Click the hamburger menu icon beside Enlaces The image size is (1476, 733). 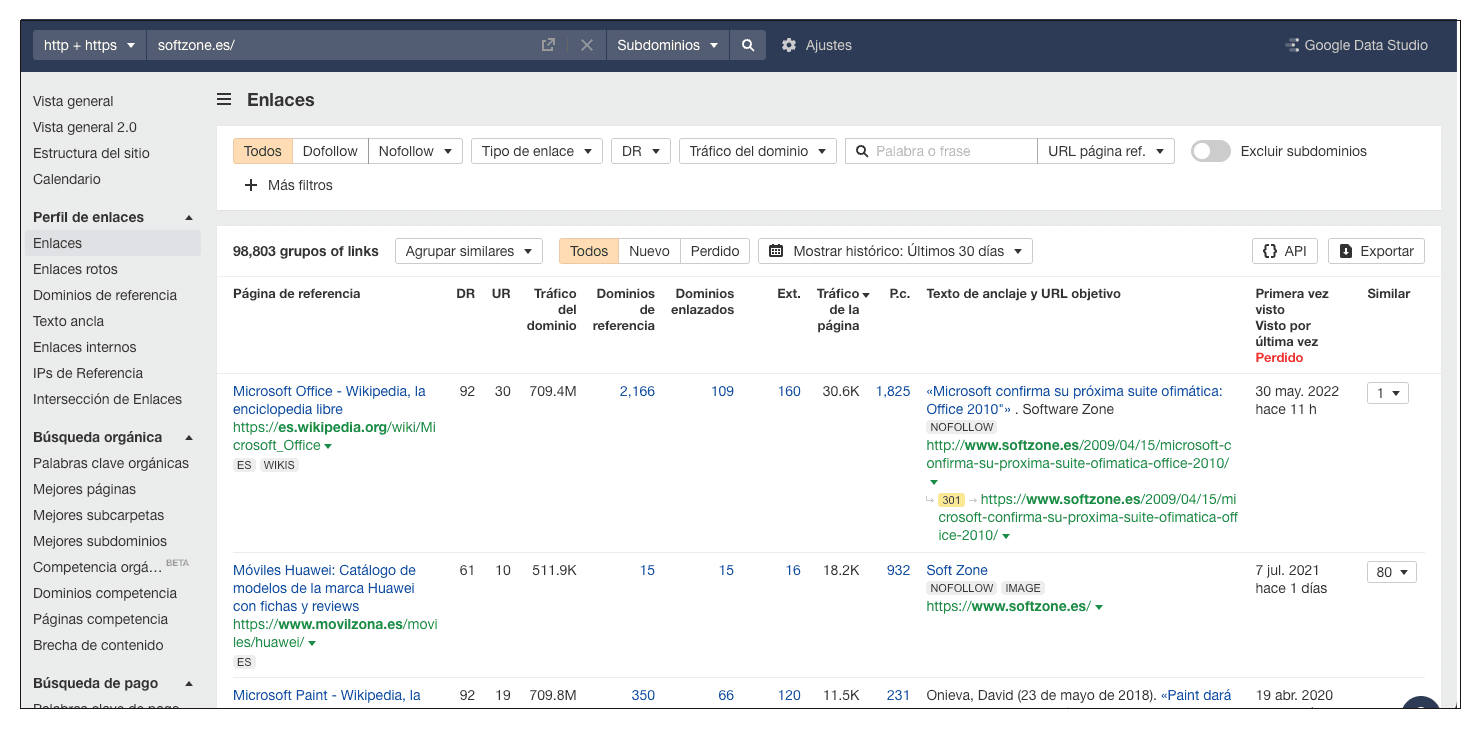point(225,100)
